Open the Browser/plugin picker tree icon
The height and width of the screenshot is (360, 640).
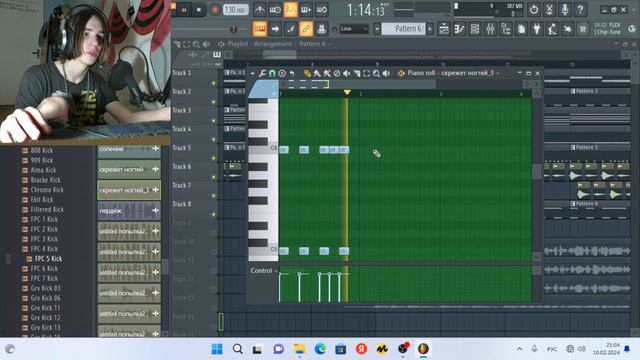506,29
